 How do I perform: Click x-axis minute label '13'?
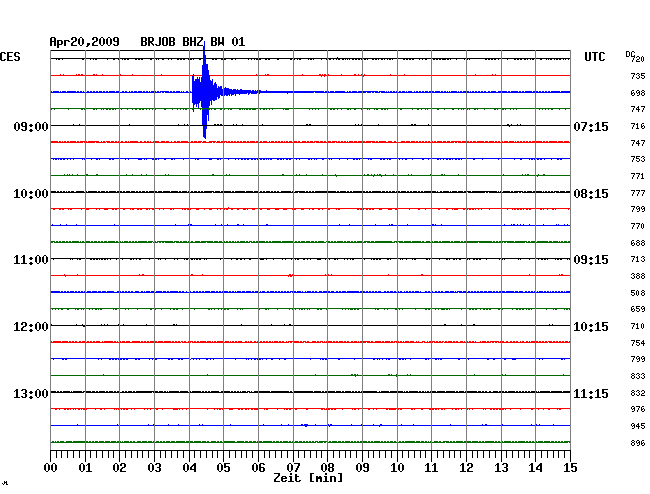point(501,467)
